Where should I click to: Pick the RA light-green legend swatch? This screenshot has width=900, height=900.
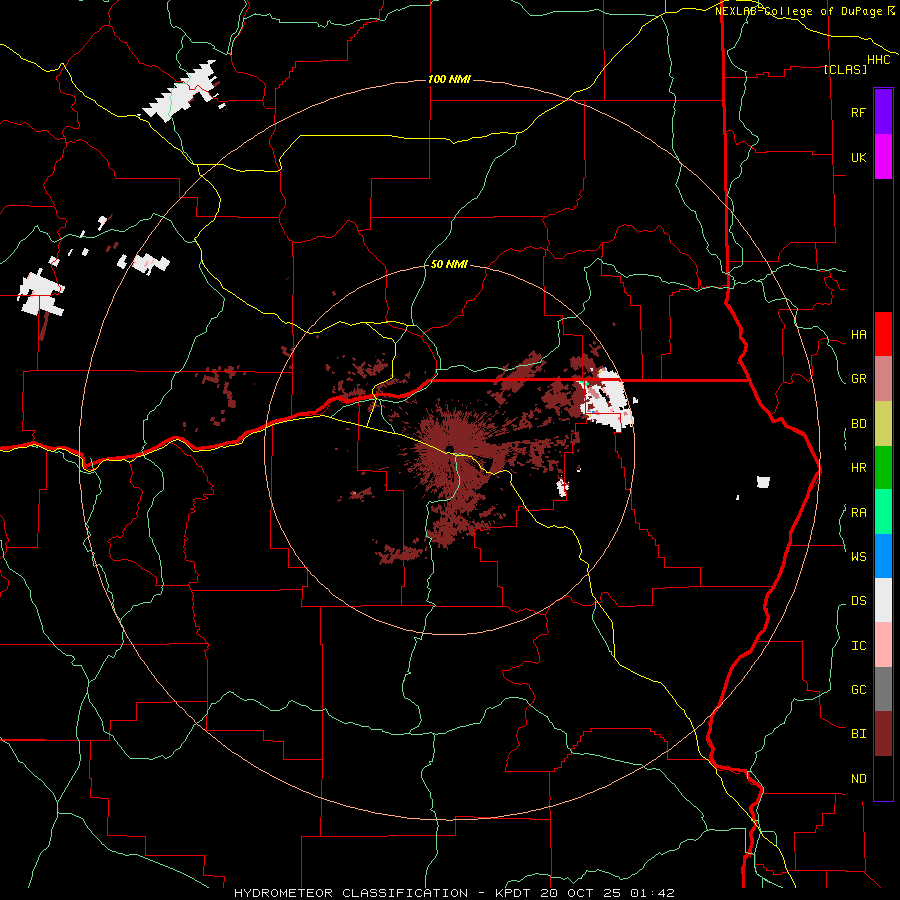point(883,512)
